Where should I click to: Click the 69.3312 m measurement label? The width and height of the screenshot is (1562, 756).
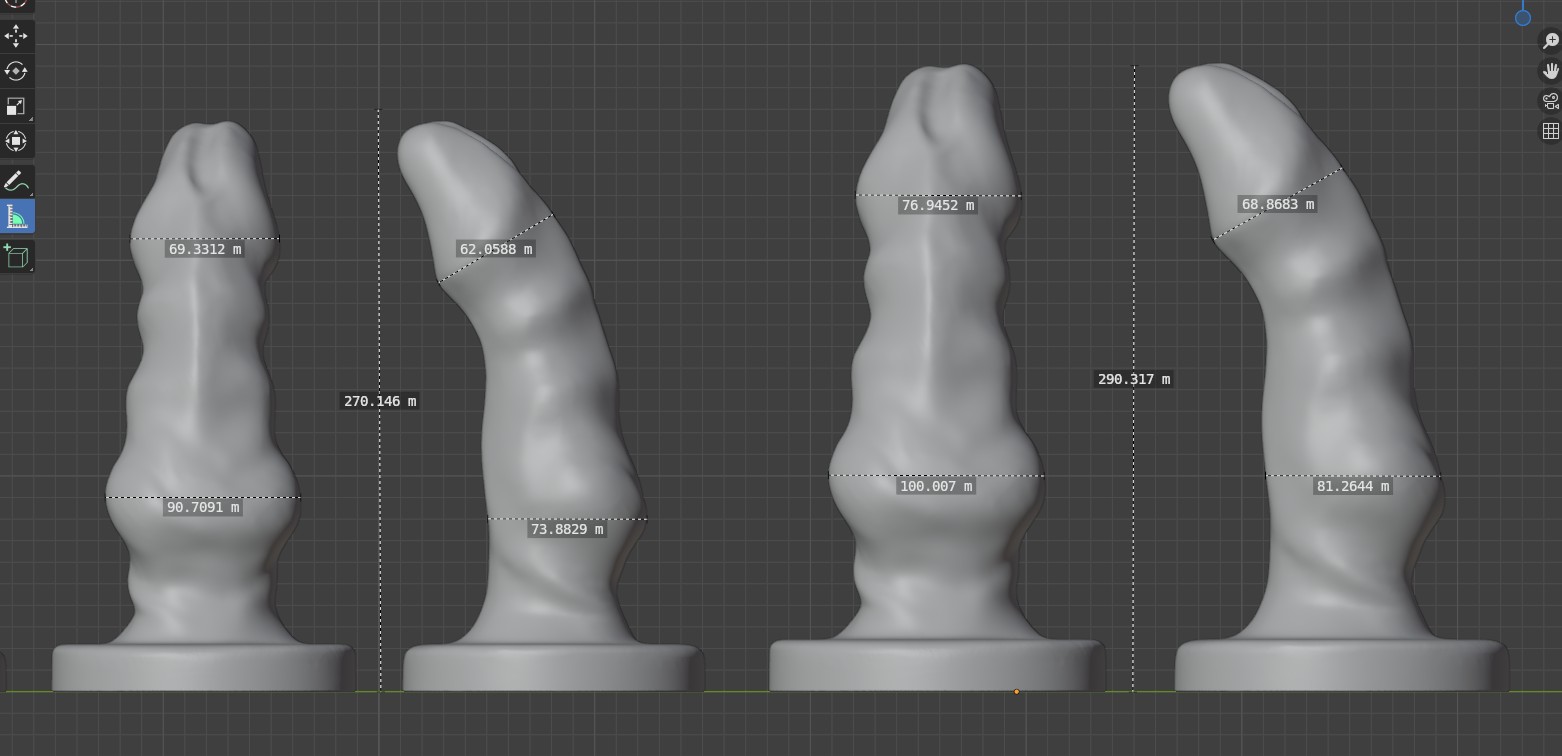pyautogui.click(x=205, y=249)
